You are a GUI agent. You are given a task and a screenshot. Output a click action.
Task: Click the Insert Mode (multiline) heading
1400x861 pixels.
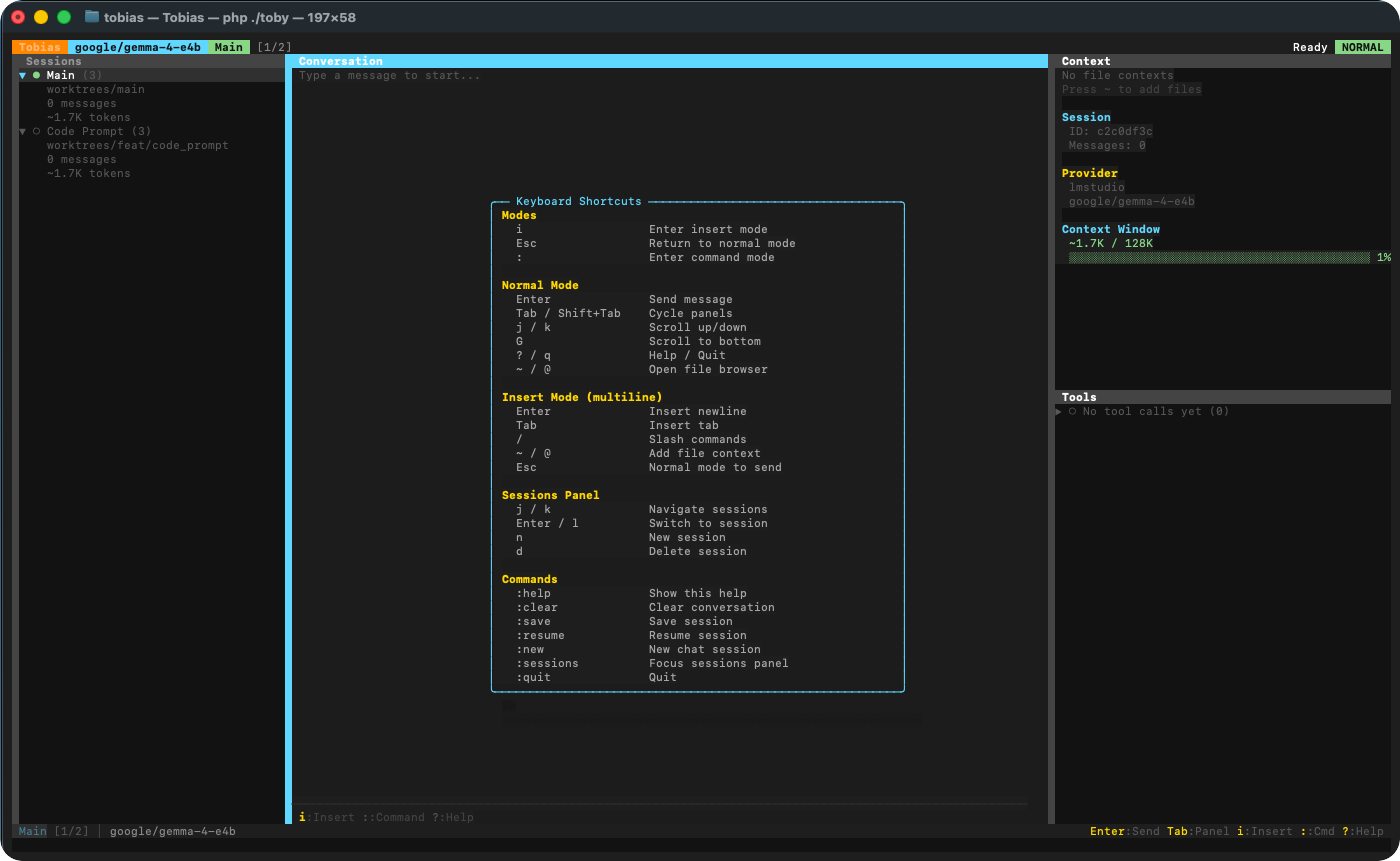582,397
